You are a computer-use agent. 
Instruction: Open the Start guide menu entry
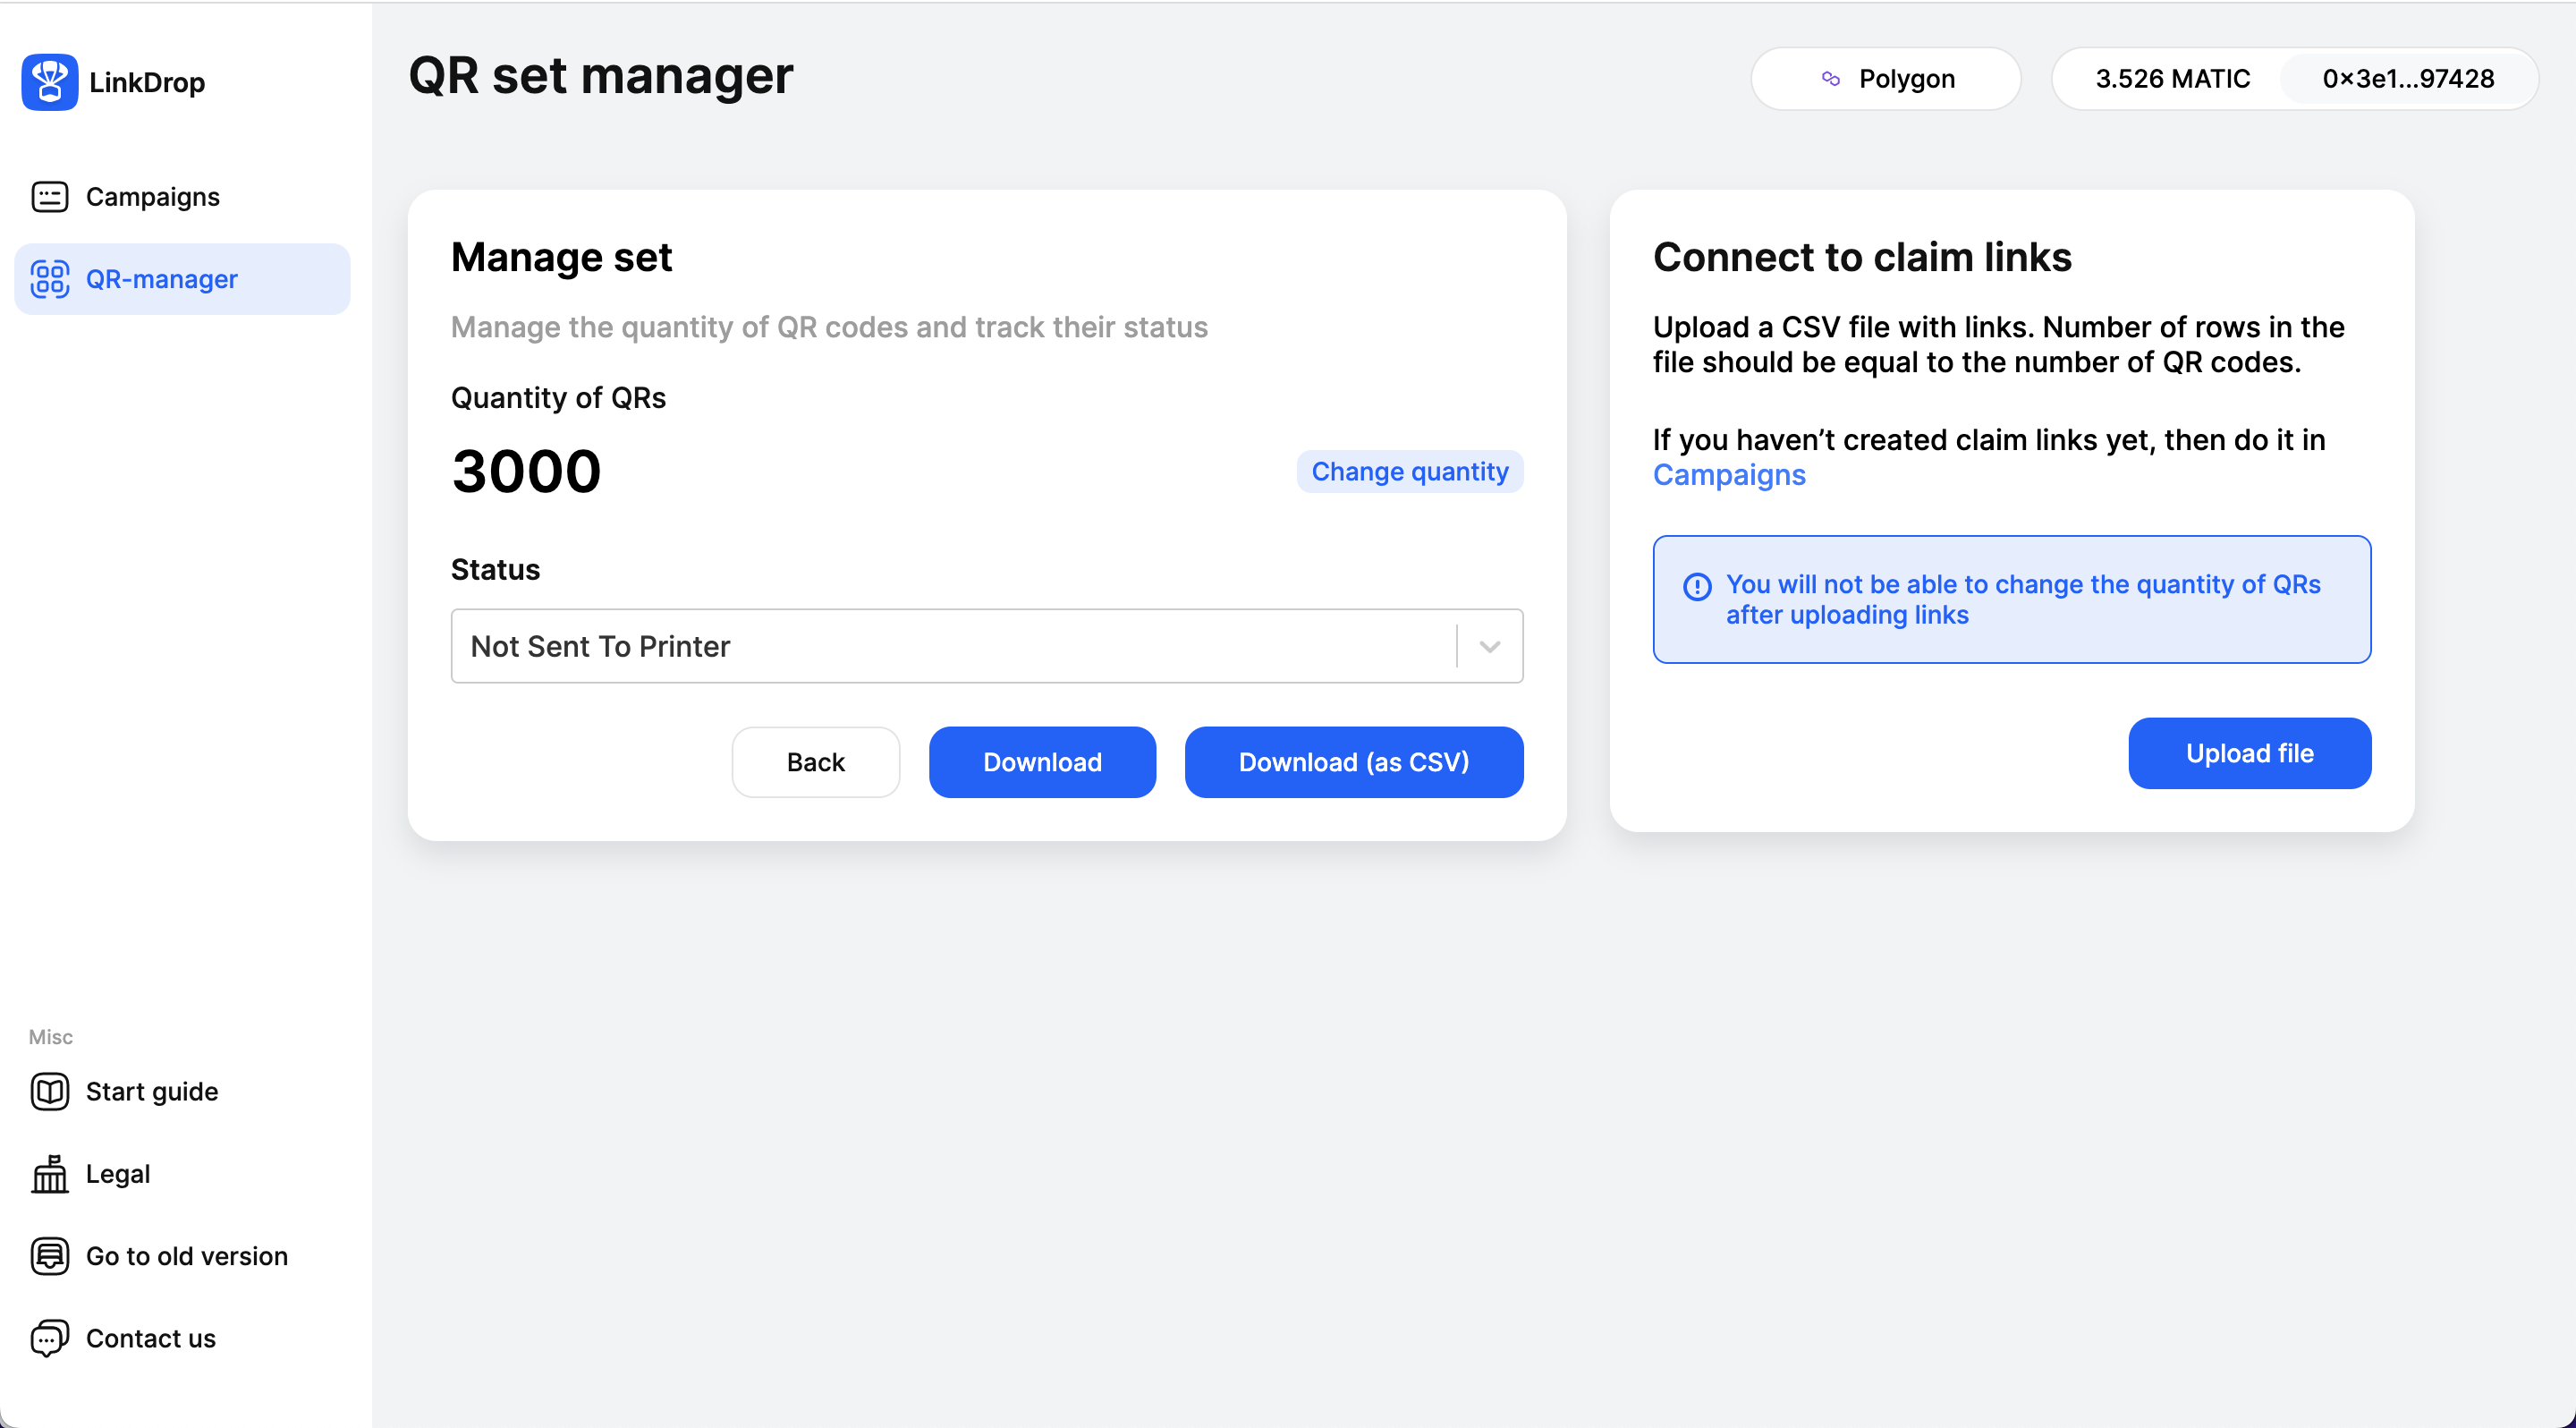182,1091
